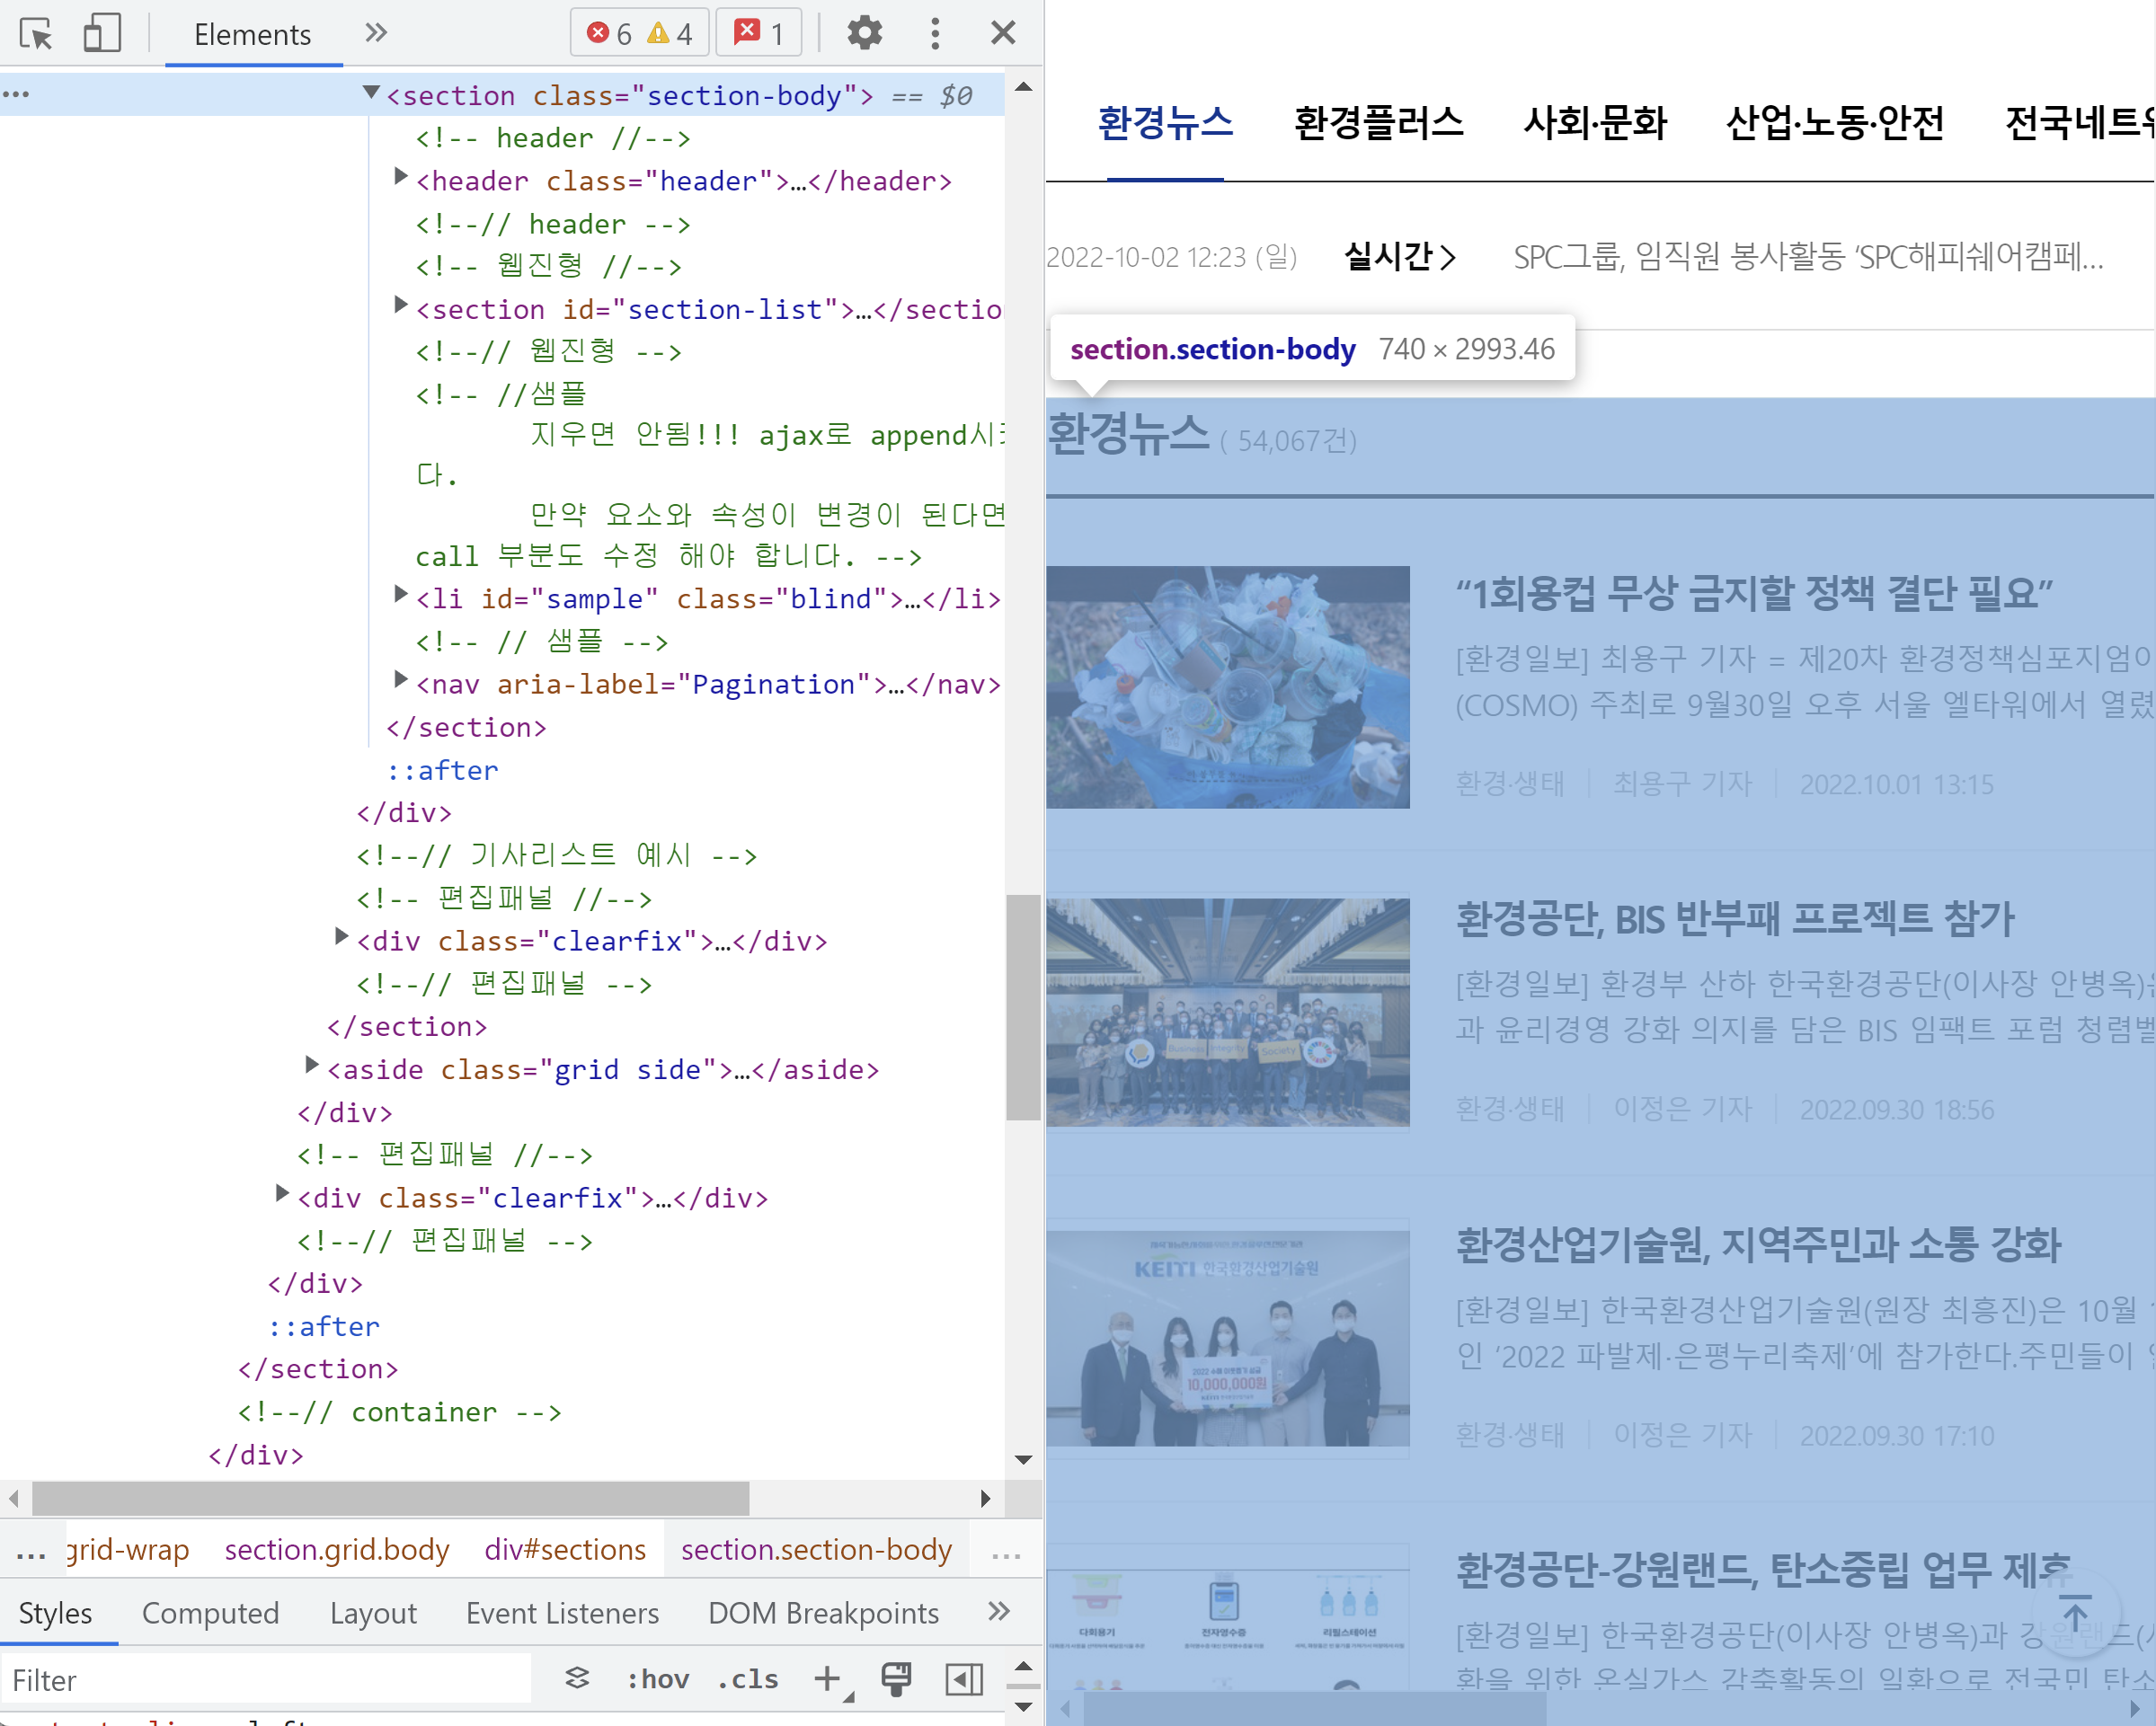
Task: Open DevTools settings gear
Action: tap(864, 33)
